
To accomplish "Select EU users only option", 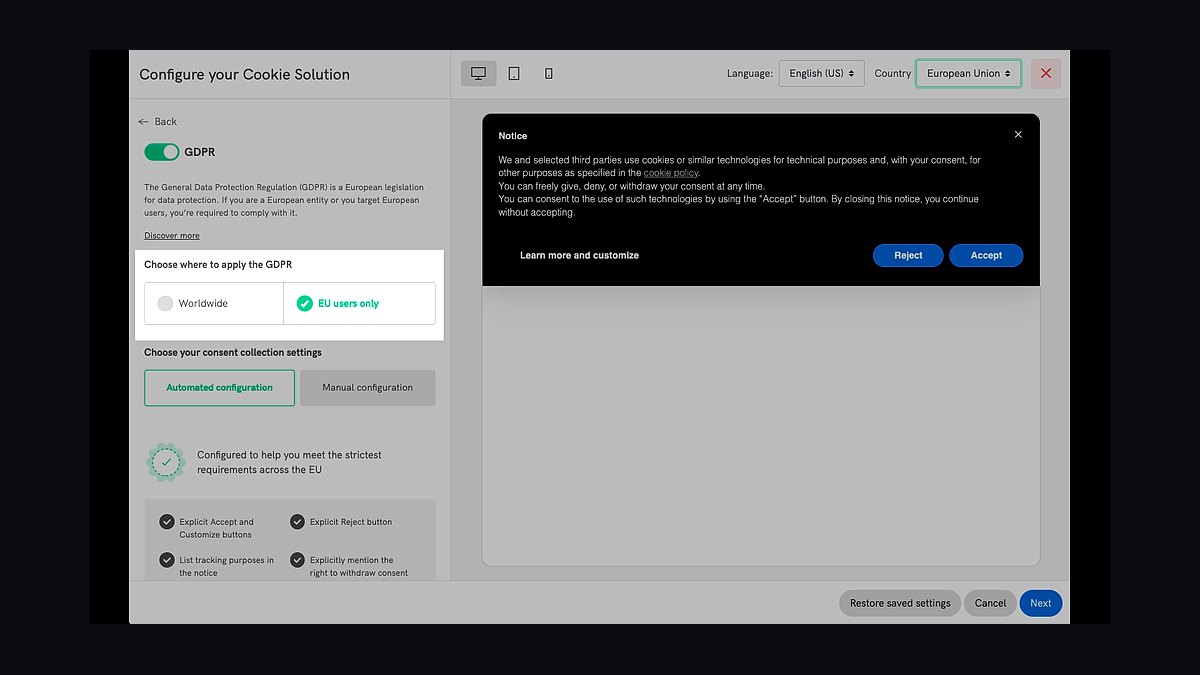I will pyautogui.click(x=359, y=303).
